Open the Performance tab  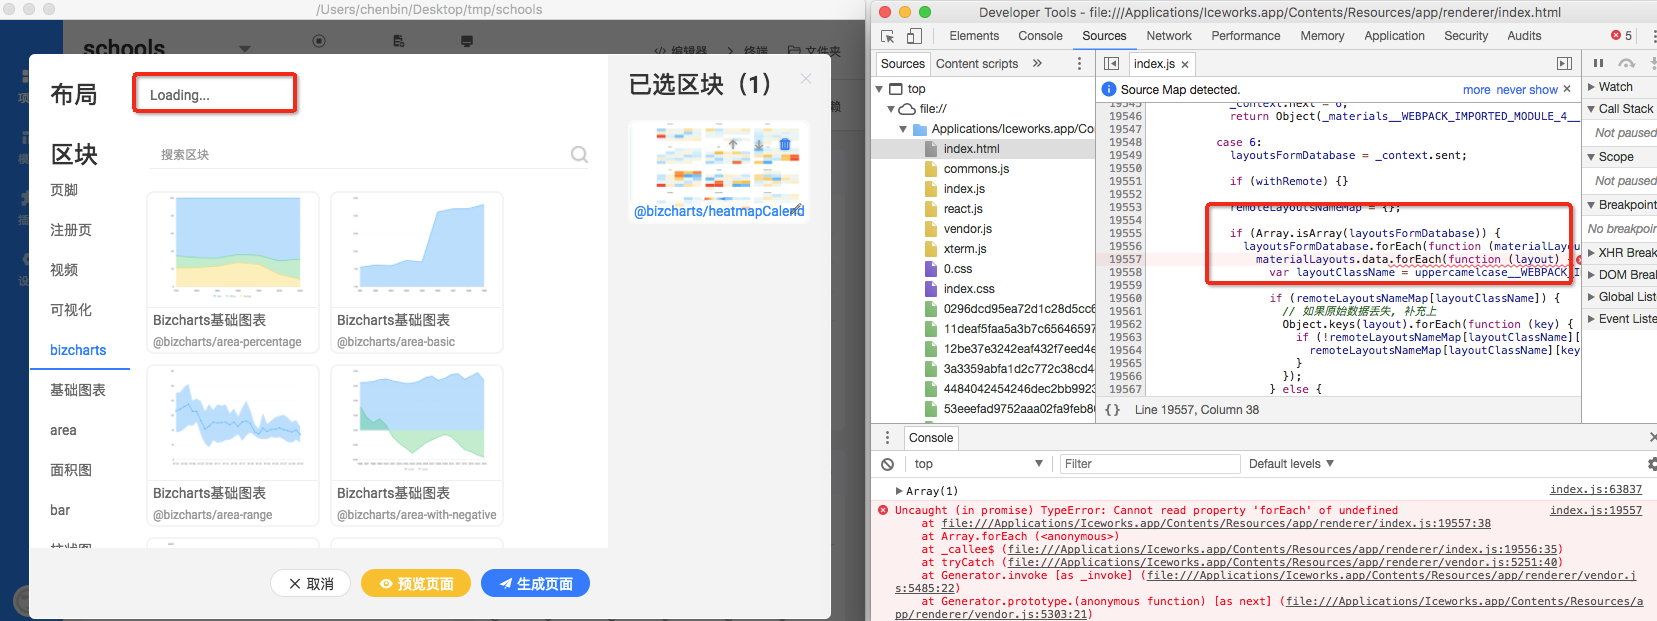[x=1245, y=36]
